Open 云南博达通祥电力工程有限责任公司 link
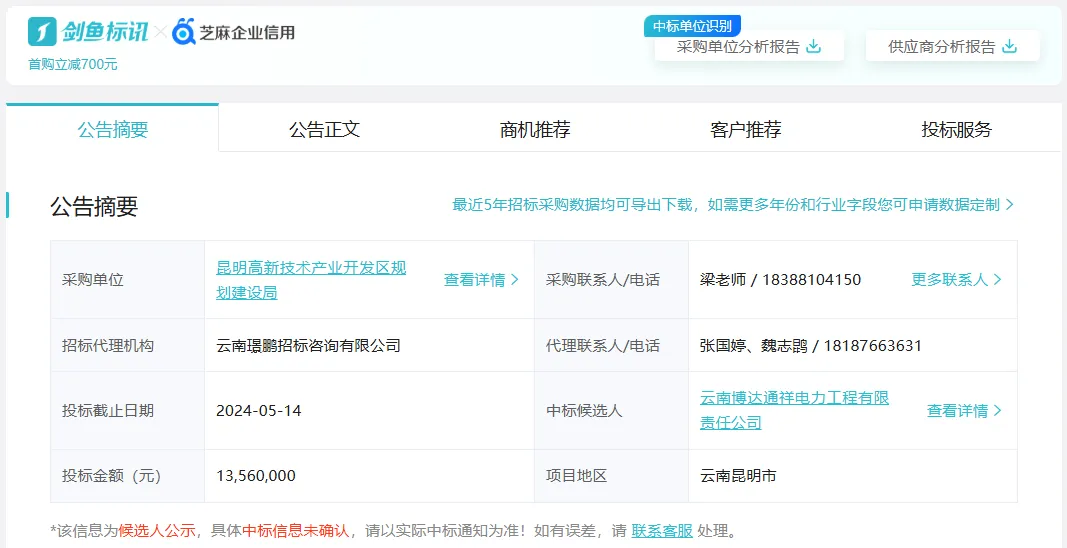Viewport: 1067px width, 548px height. [794, 410]
